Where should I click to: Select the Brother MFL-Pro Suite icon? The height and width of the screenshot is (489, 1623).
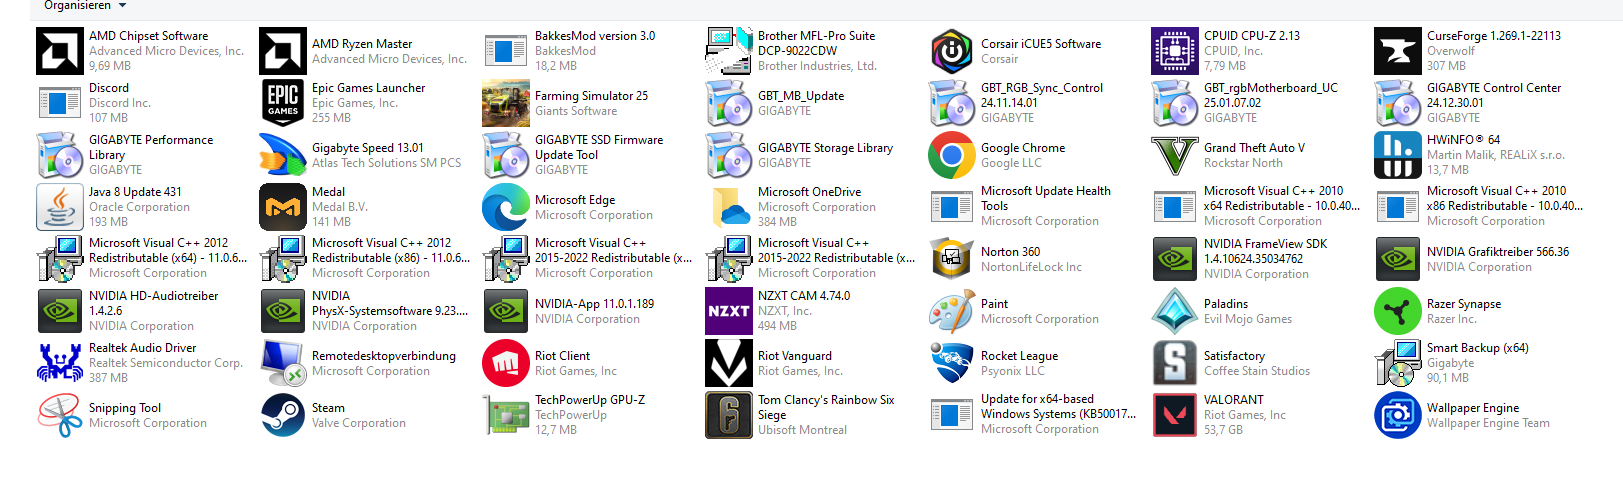[729, 51]
